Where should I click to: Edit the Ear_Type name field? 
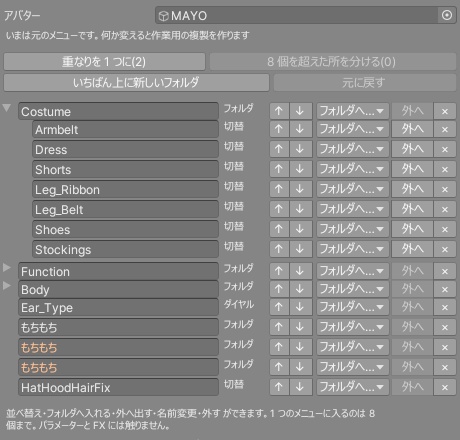tap(118, 307)
